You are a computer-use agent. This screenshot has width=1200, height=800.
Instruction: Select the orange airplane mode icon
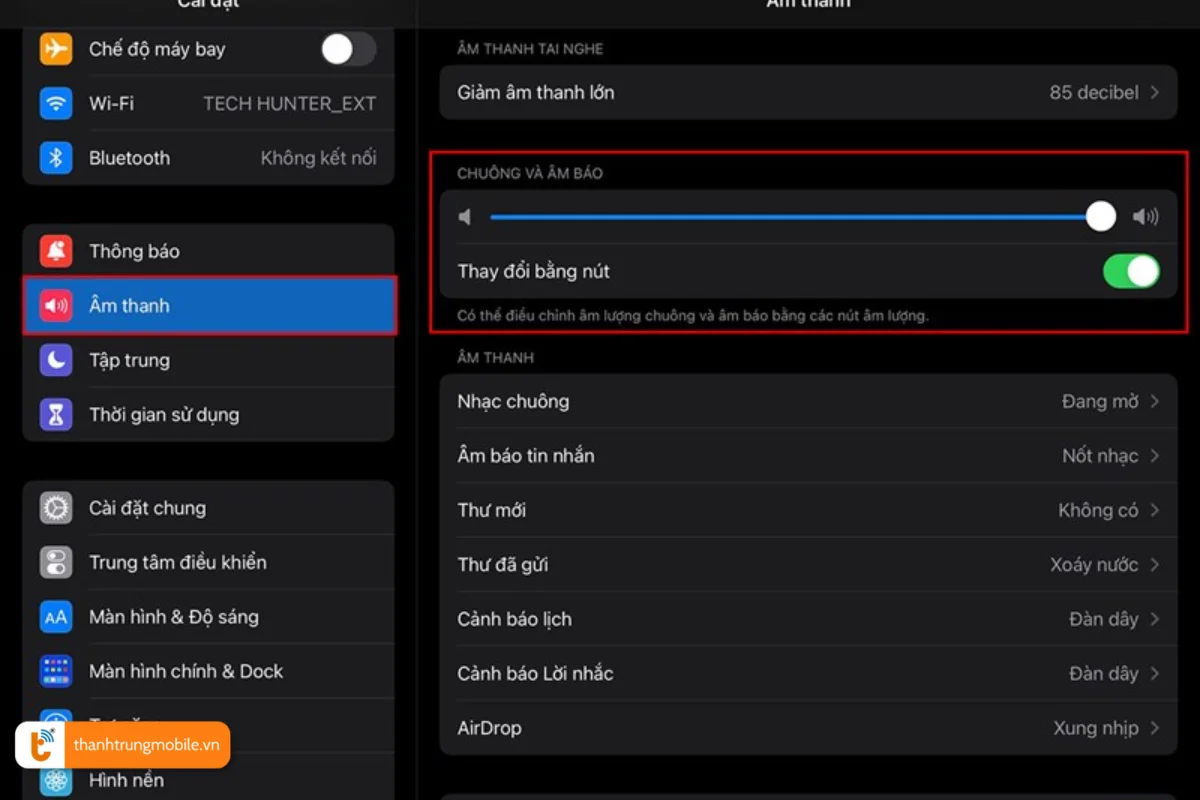(x=55, y=48)
